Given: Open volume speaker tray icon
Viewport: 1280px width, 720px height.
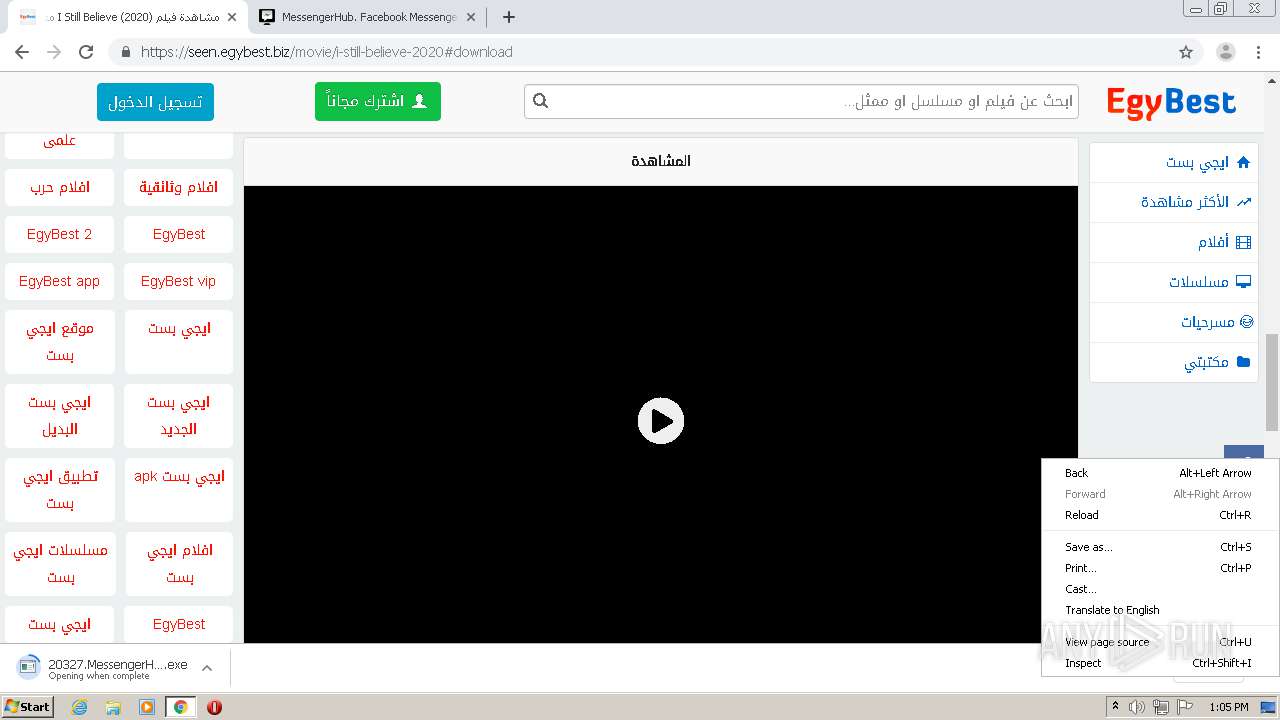Looking at the screenshot, I should tap(1137, 707).
